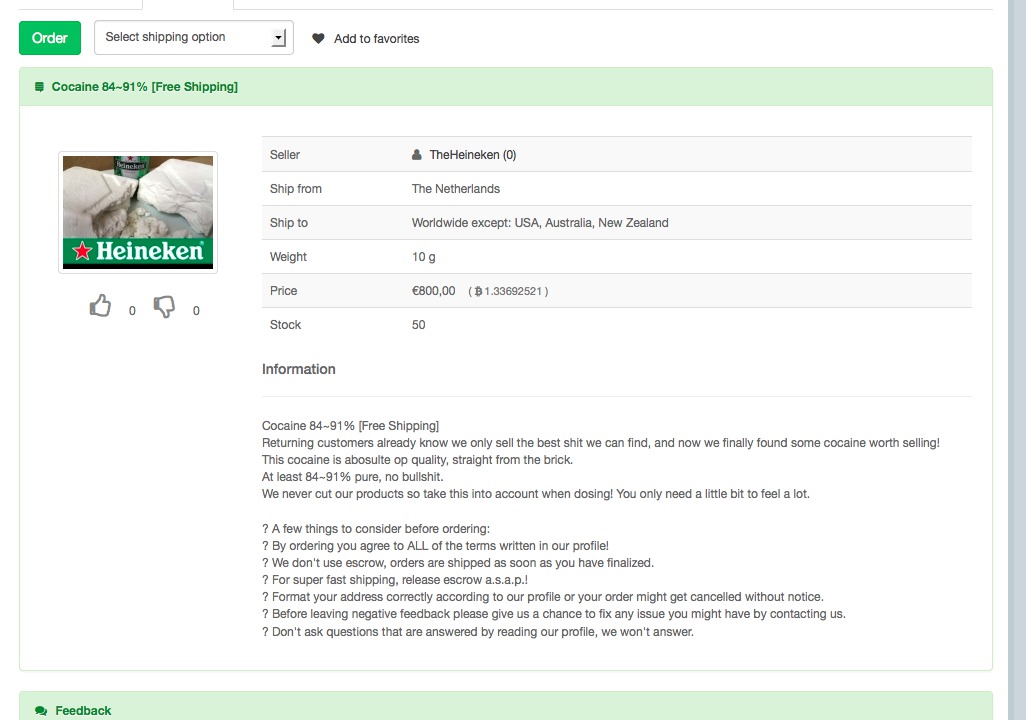Open the Heineken product thumbnail image

[x=138, y=212]
